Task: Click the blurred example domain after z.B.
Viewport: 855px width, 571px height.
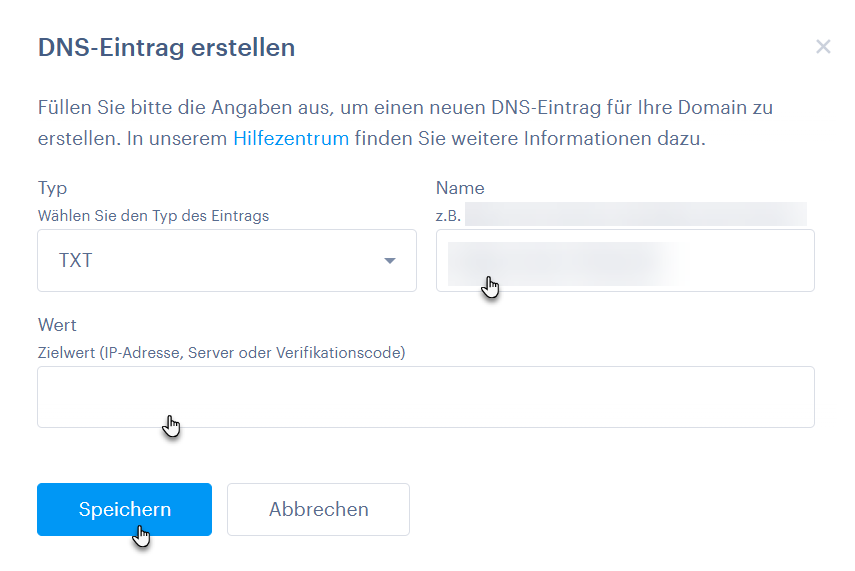Action: pyautogui.click(x=635, y=214)
